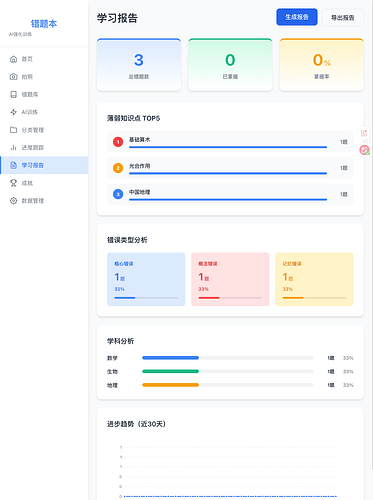This screenshot has height=500, width=373.
Task: Click the 学科分析 heading
Action: [120, 341]
